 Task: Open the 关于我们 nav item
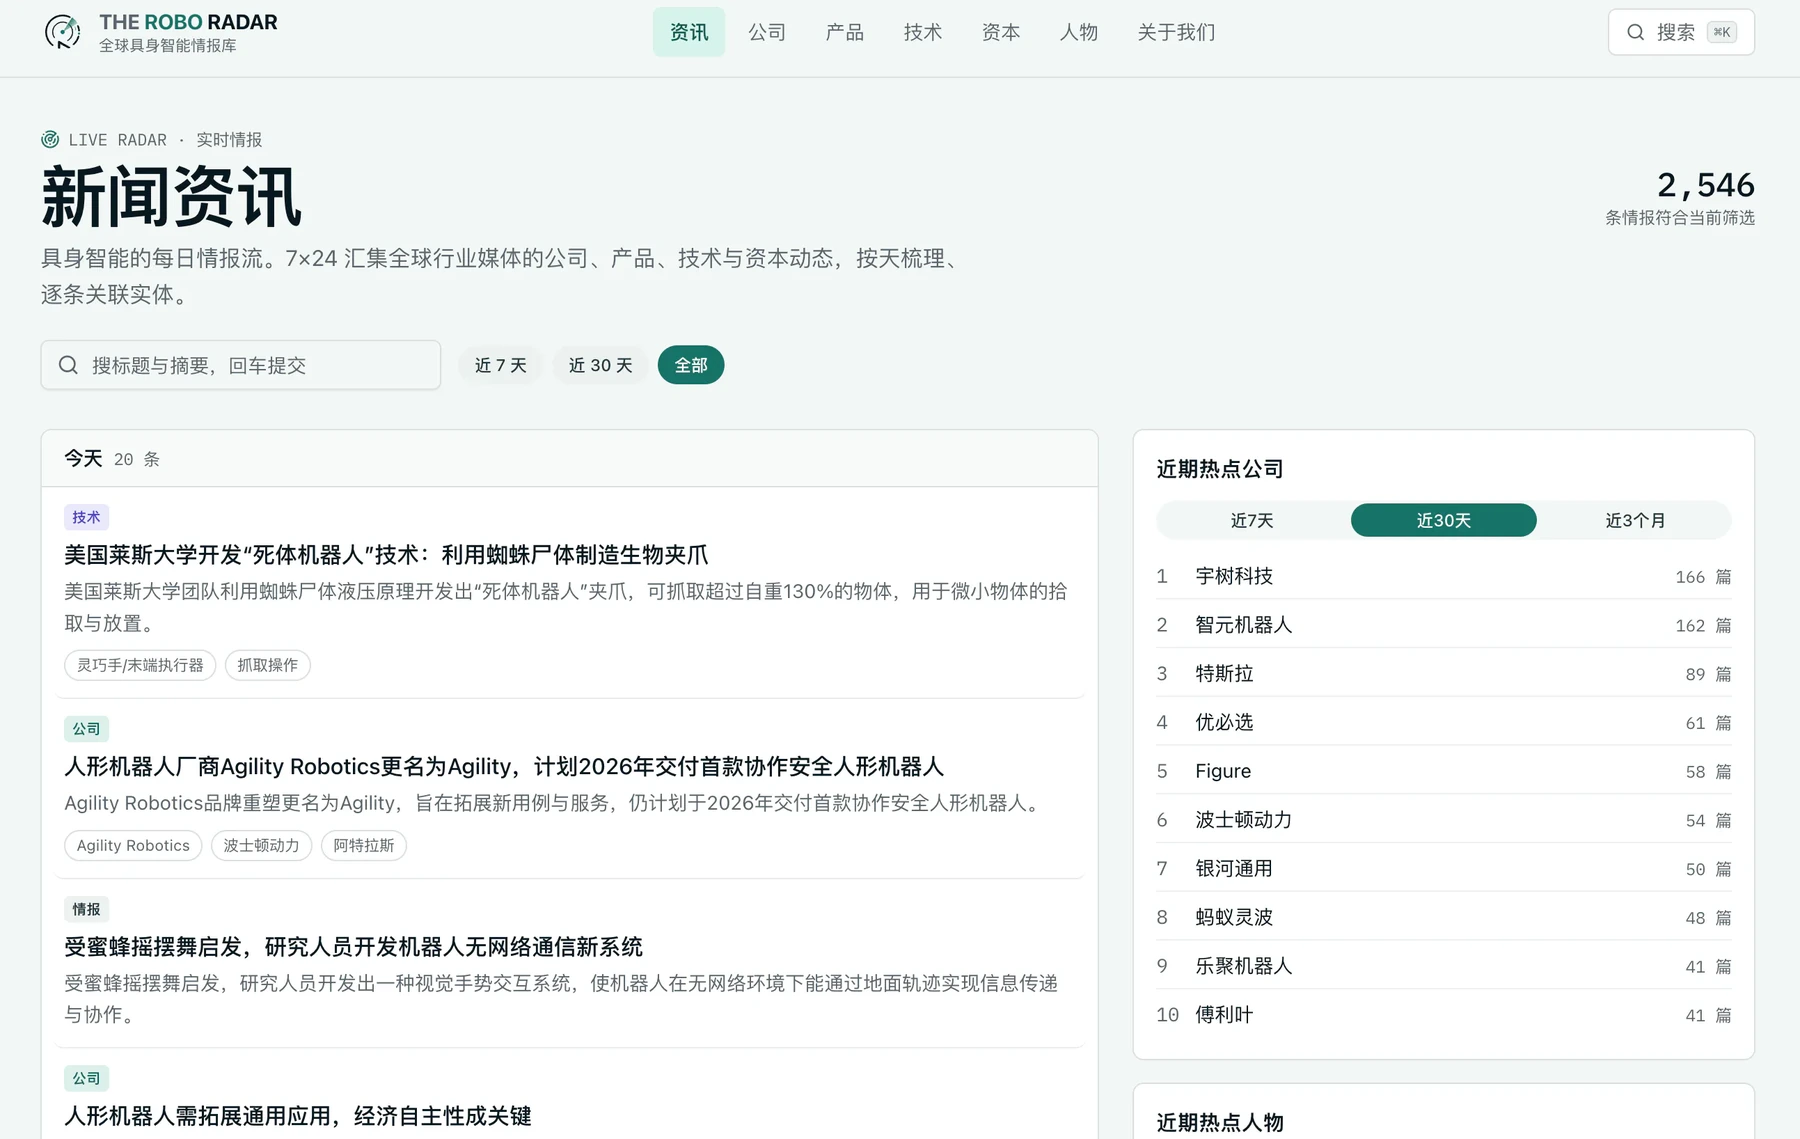pos(1176,32)
